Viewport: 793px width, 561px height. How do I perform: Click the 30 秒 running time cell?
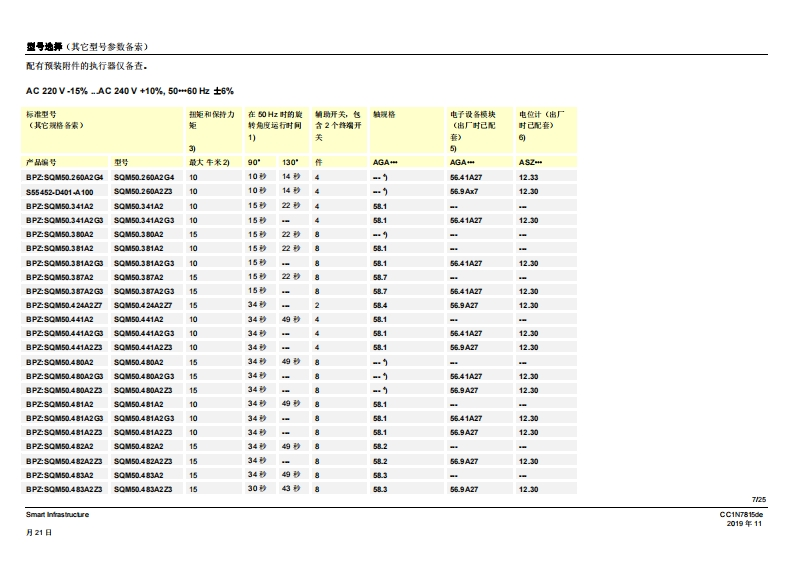coord(257,489)
